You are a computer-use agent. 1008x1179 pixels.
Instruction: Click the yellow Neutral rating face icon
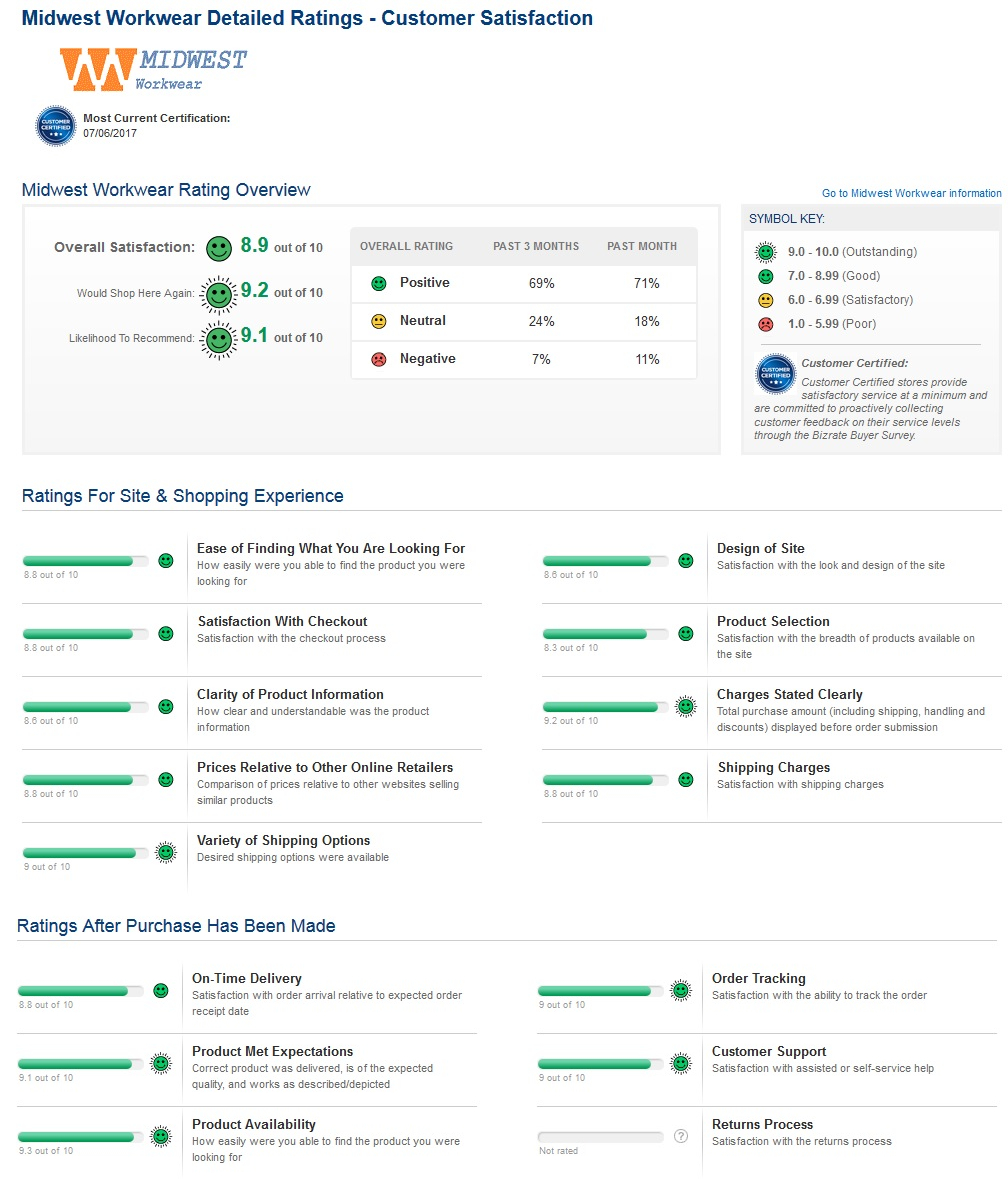point(378,321)
